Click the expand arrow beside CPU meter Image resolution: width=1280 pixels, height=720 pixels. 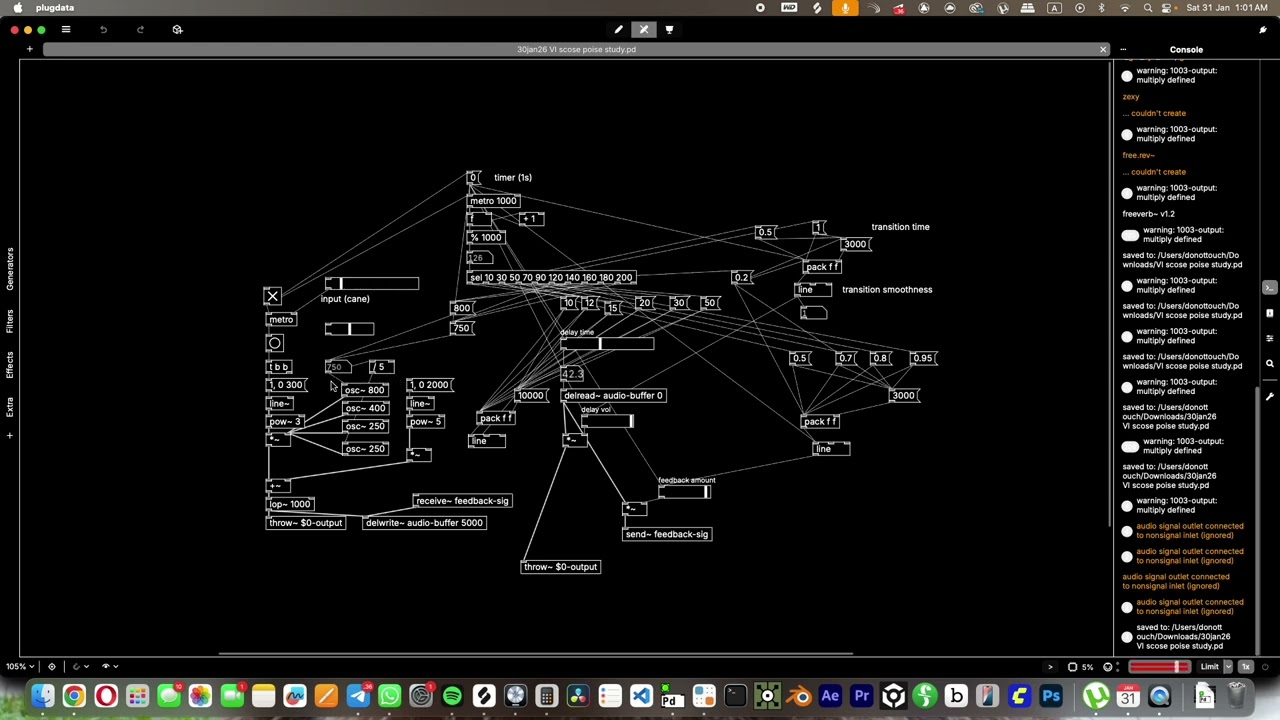coord(1050,667)
